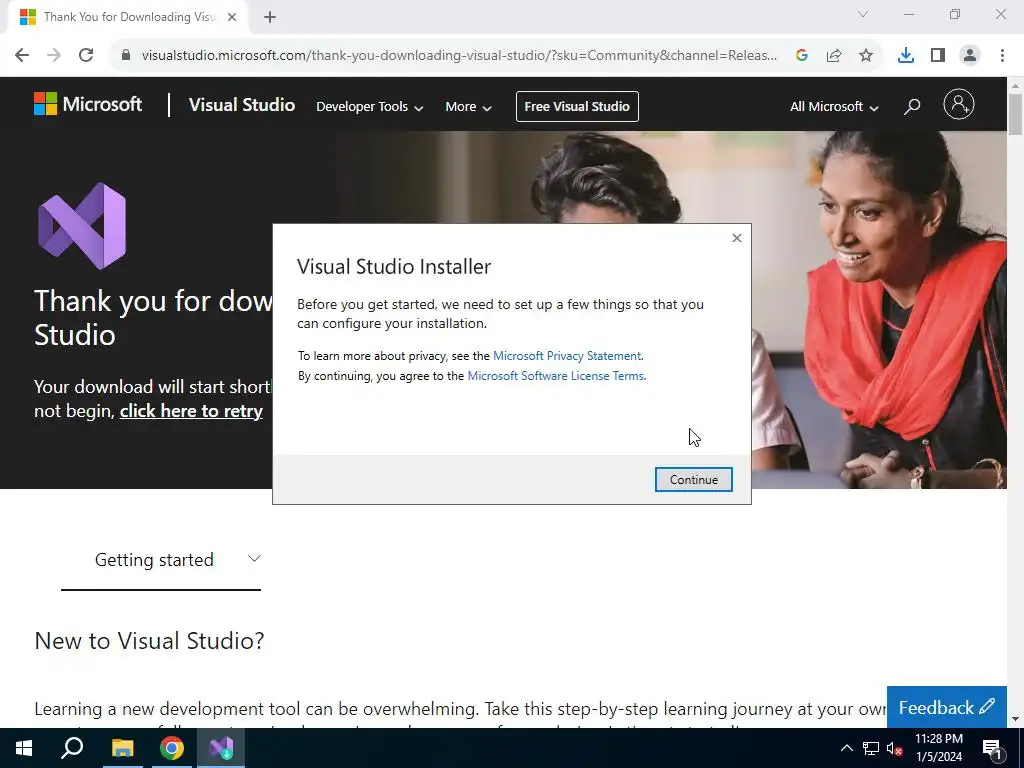Expand the Developer Tools menu
1024x768 pixels.
pos(370,106)
